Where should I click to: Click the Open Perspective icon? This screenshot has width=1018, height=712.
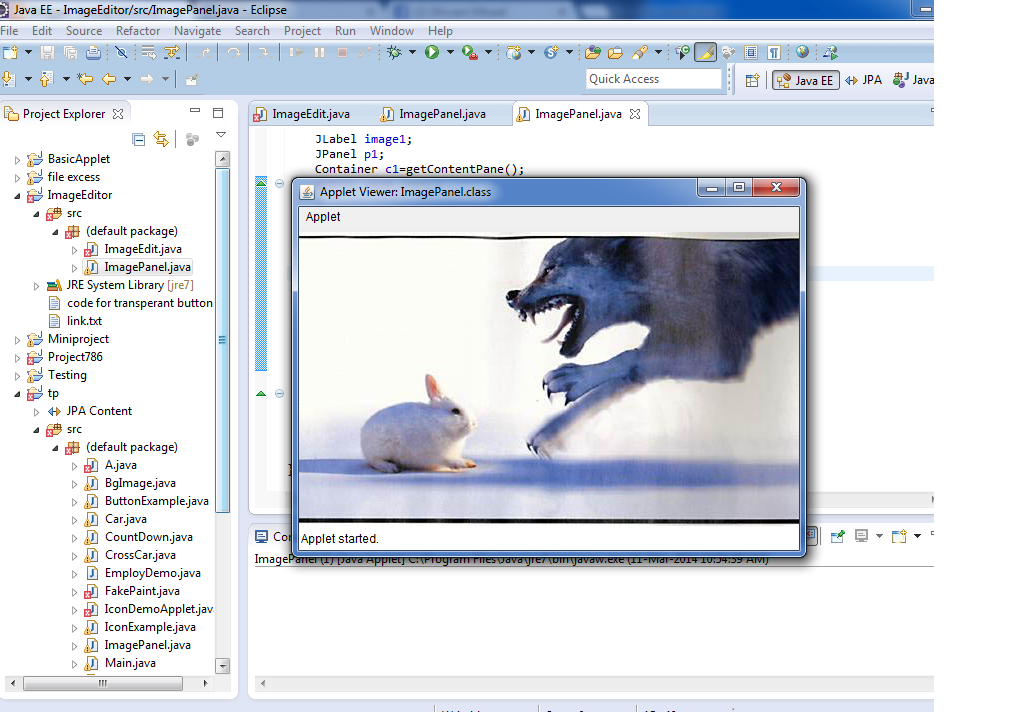tap(752, 80)
